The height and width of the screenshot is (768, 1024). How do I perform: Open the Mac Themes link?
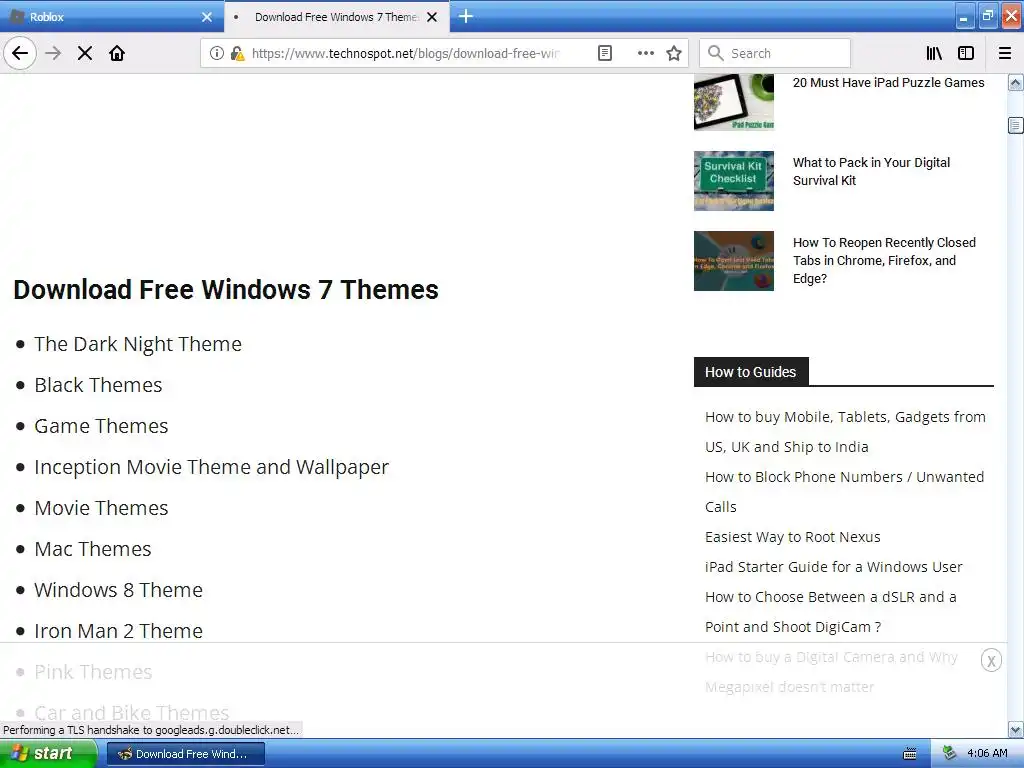(x=93, y=549)
